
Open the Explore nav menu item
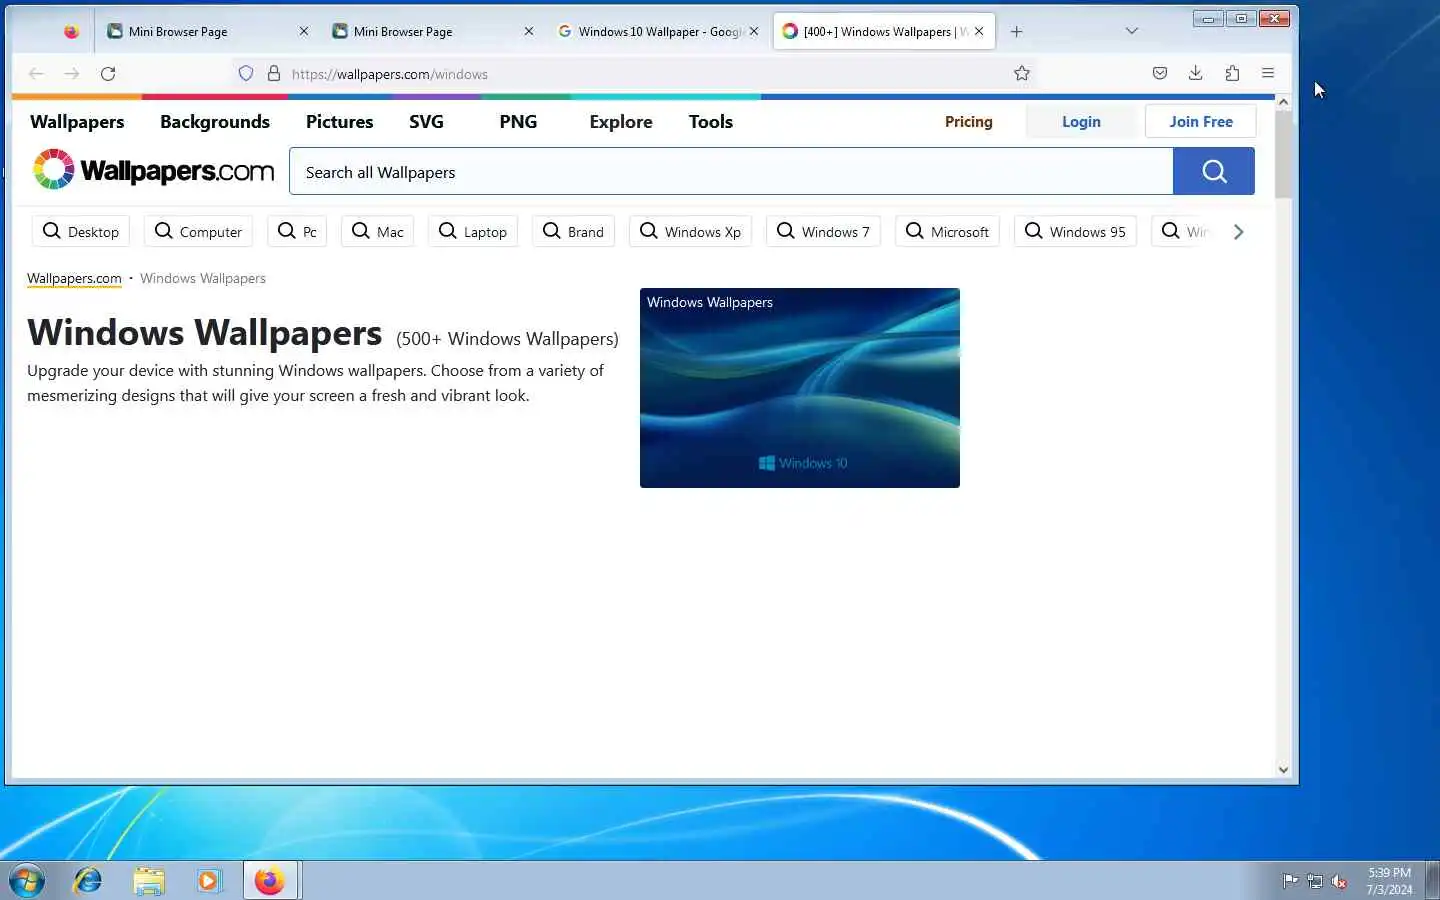tap(621, 121)
